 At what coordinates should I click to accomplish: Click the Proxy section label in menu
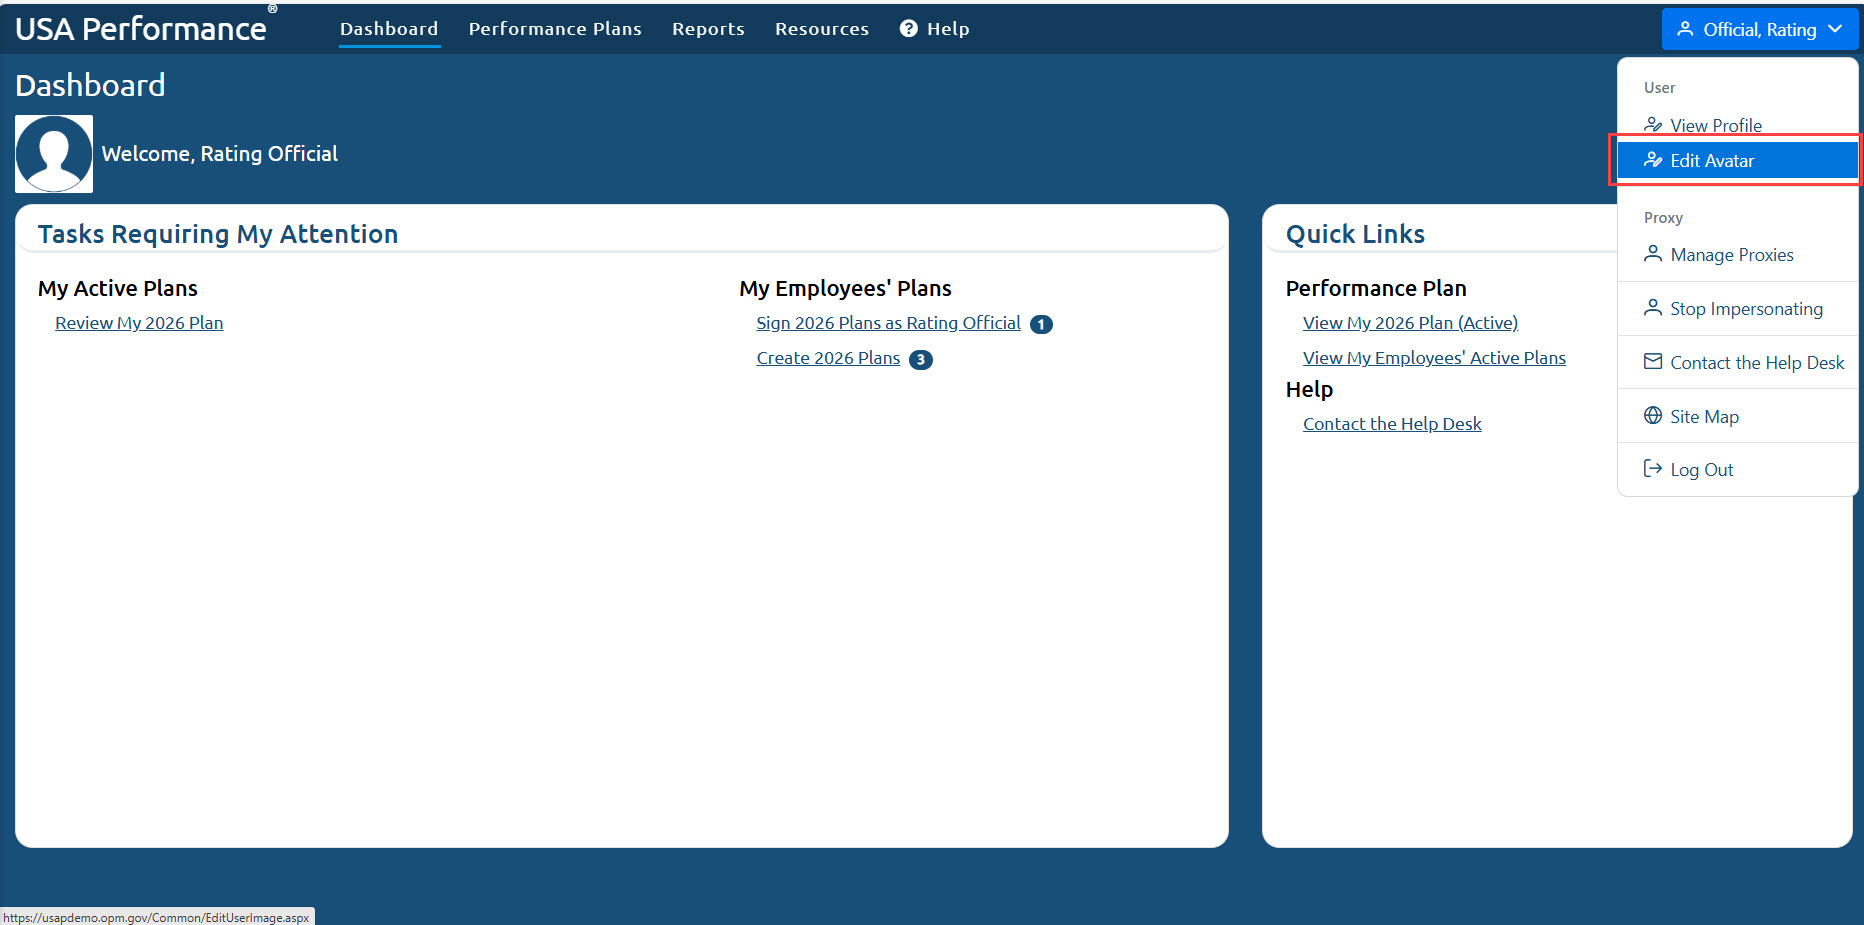[x=1663, y=218]
